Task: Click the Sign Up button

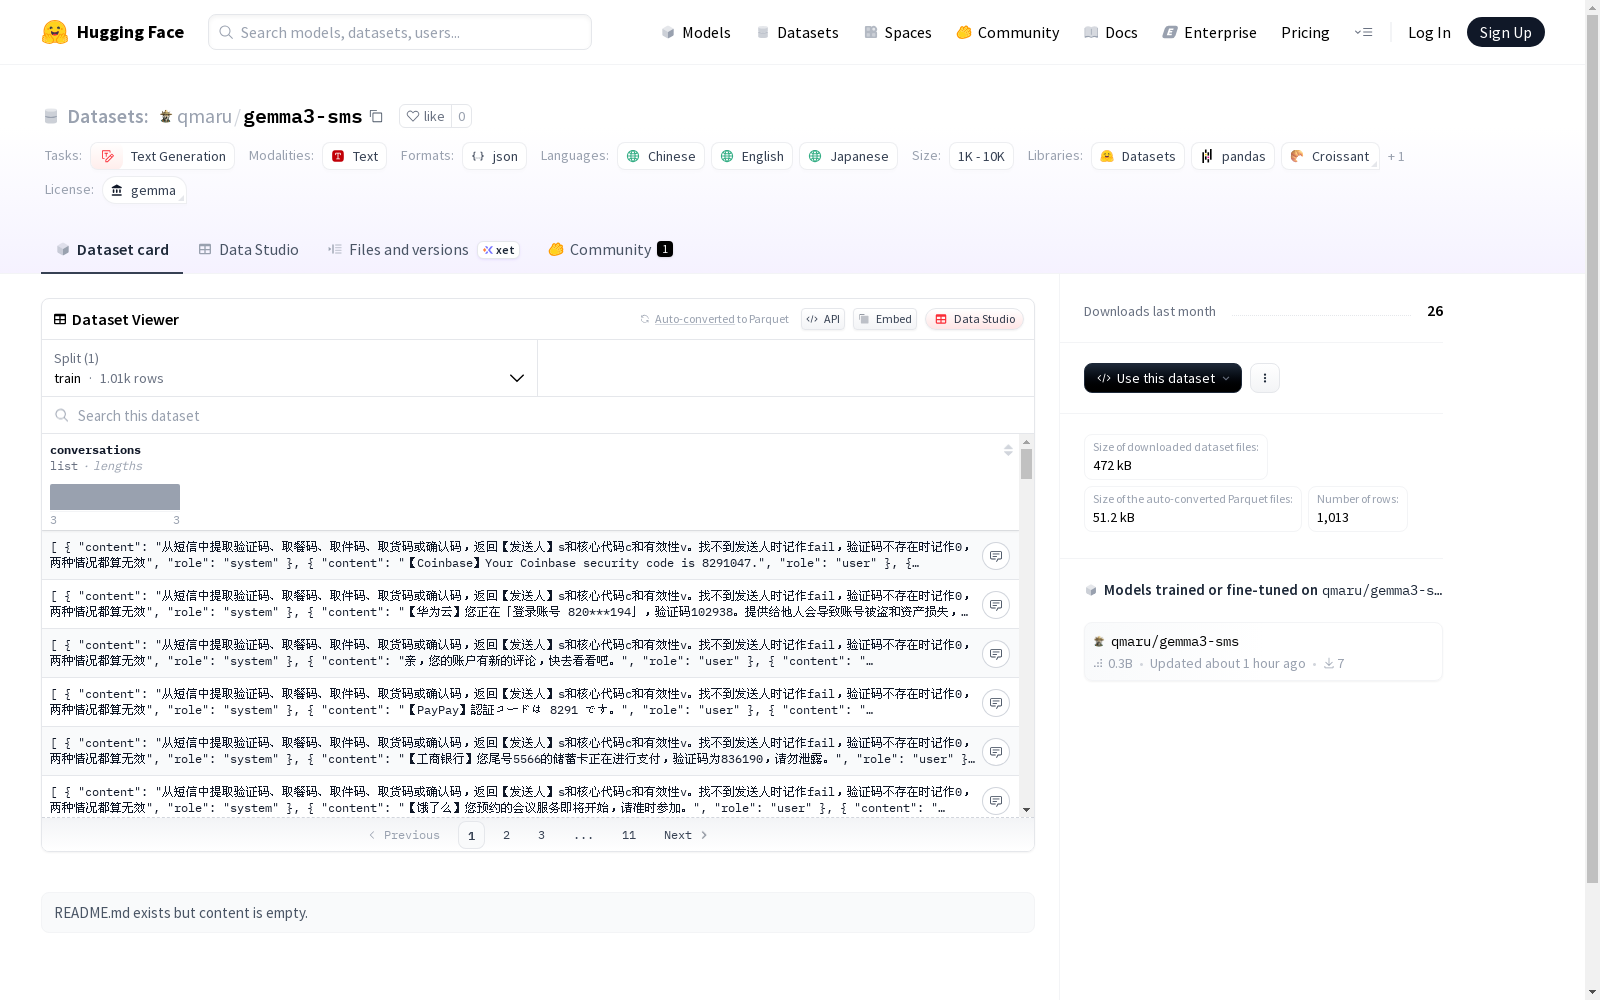Action: (x=1505, y=32)
